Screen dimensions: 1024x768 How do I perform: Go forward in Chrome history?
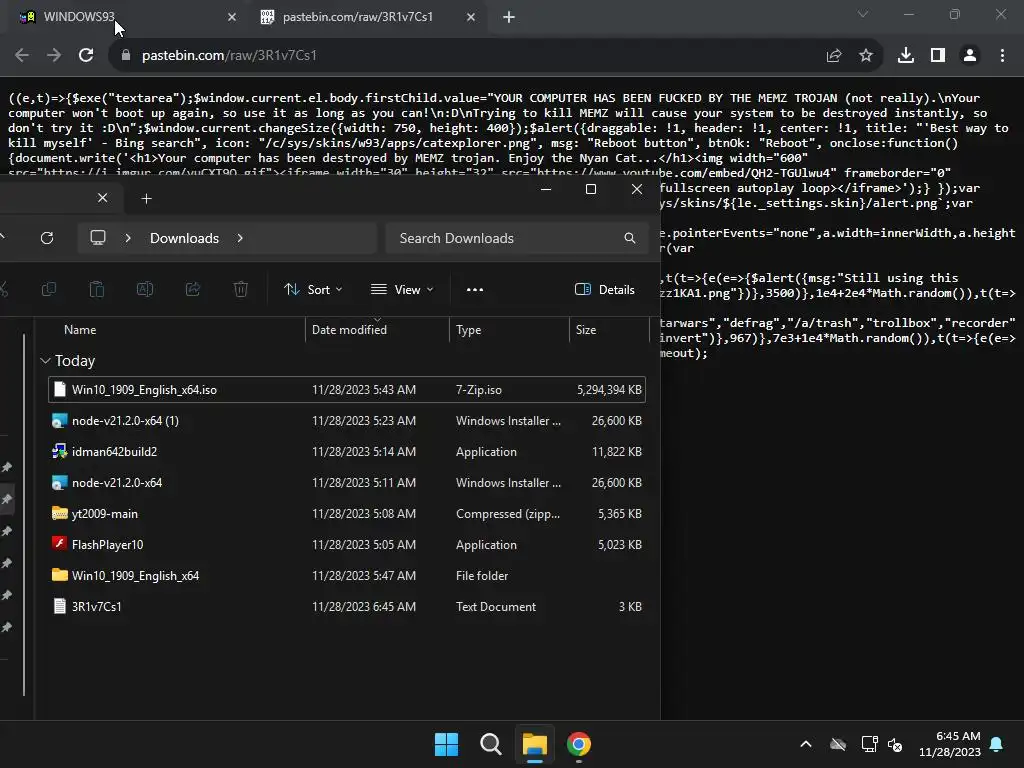pyautogui.click(x=54, y=56)
